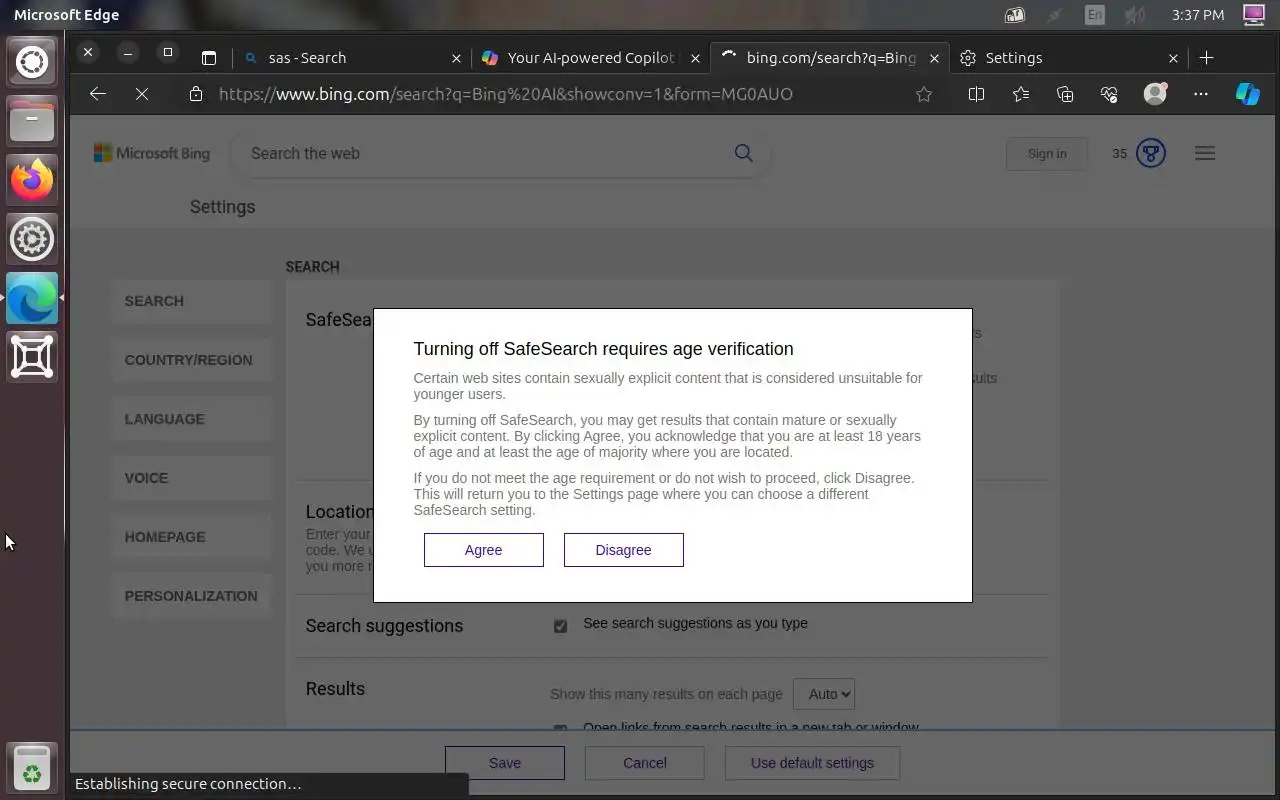Click the Save settings button

505,763
